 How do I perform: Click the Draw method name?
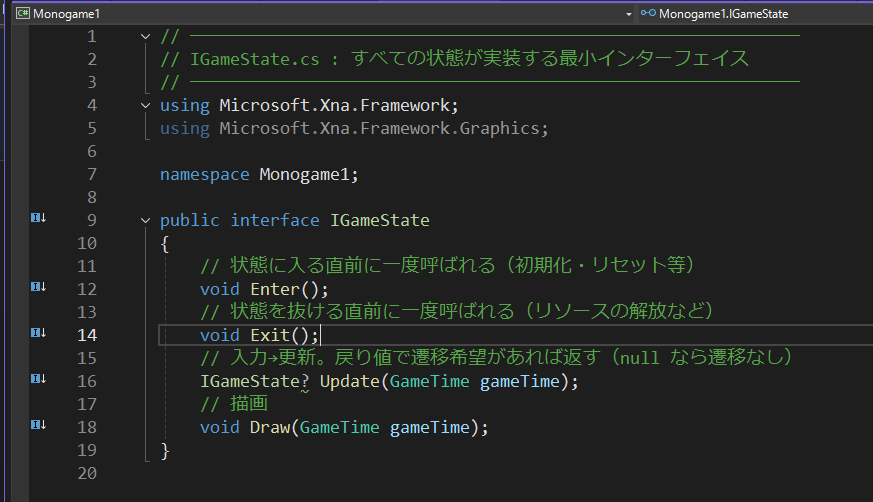269,427
